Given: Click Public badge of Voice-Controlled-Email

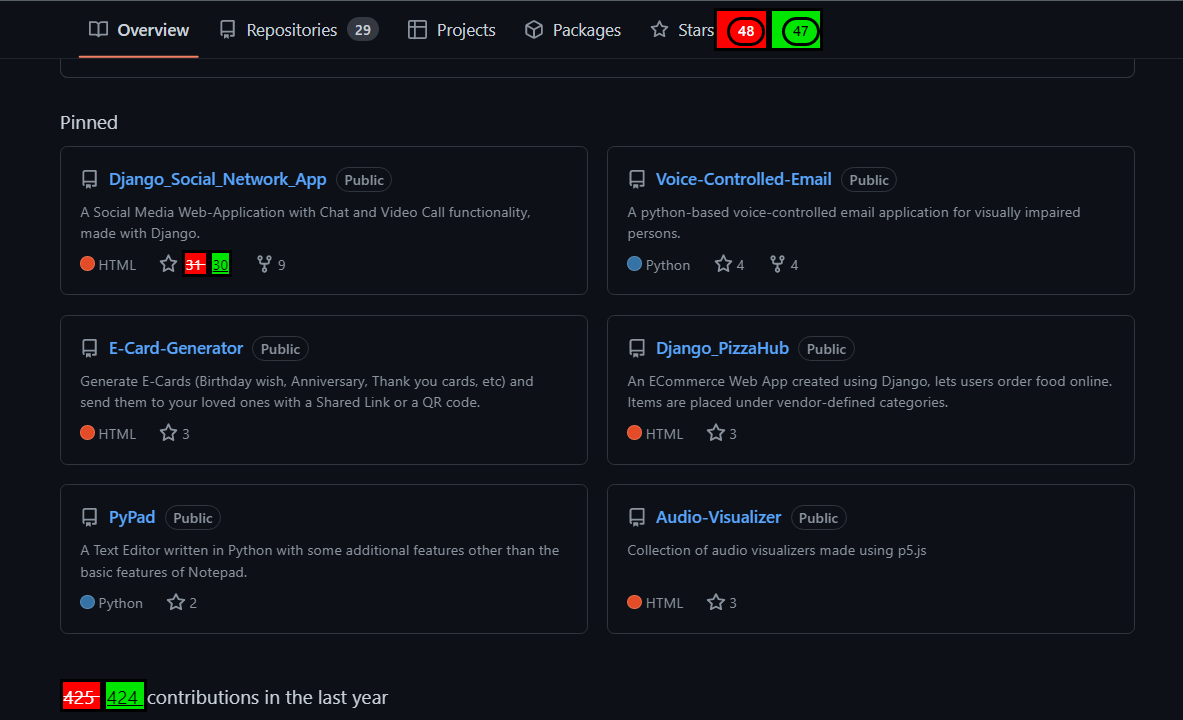Looking at the screenshot, I should click(x=868, y=180).
